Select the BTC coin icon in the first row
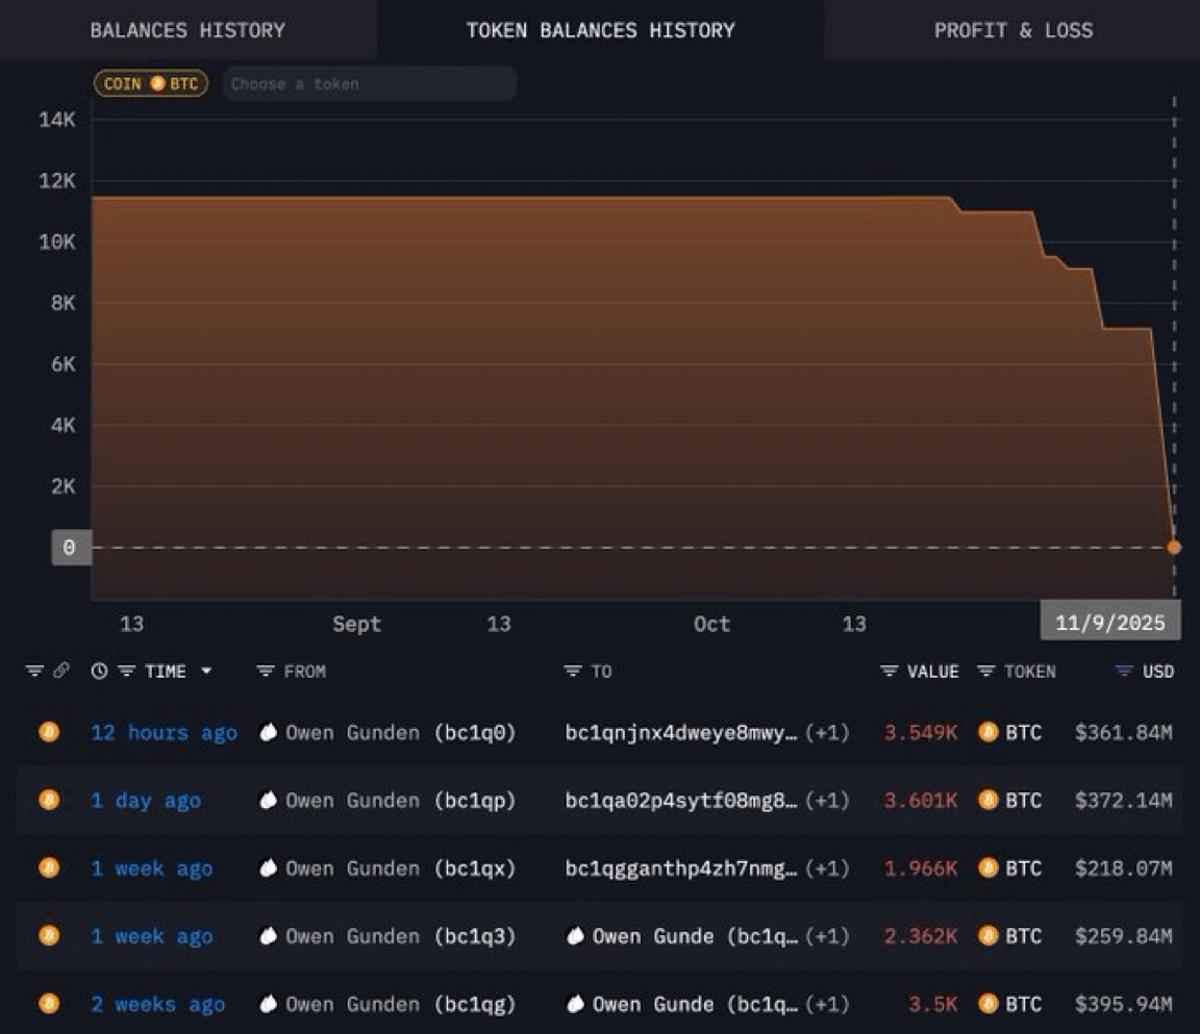1200x1034 pixels. 48,732
